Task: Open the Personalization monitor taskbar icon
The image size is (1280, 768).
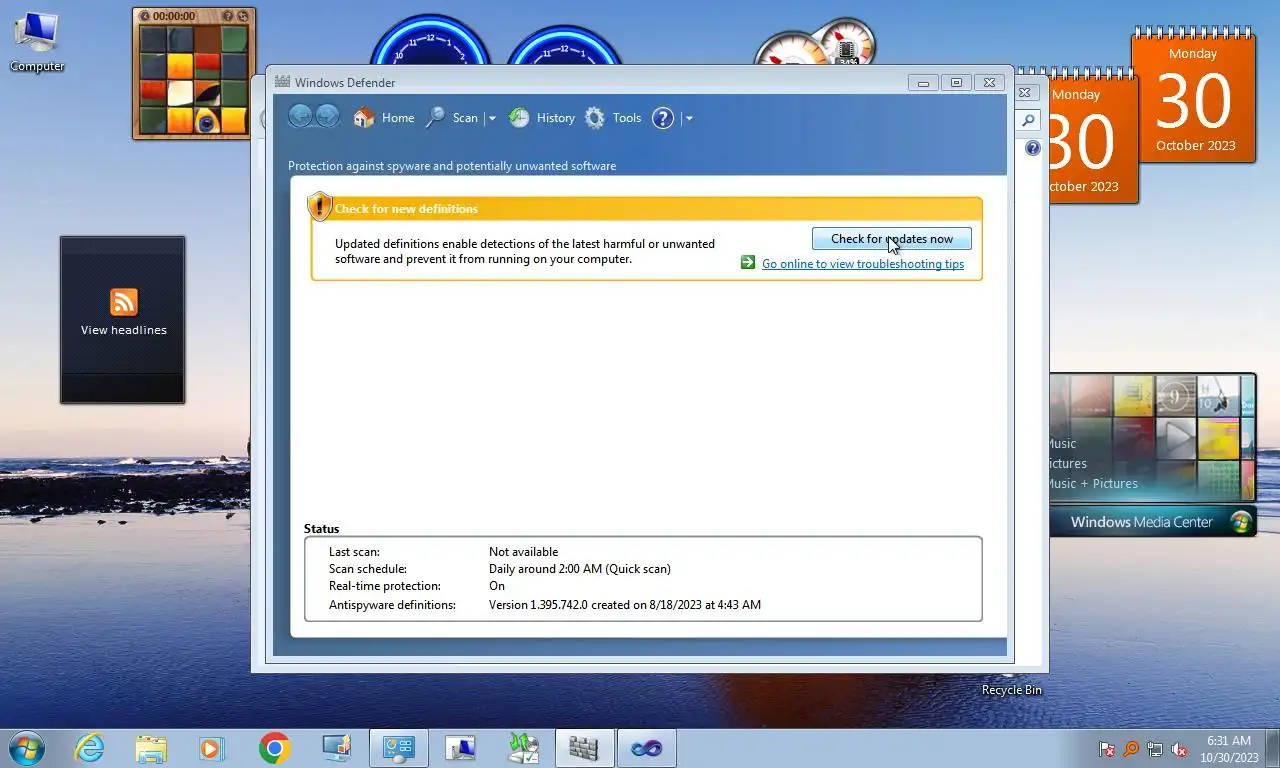Action: (336, 747)
